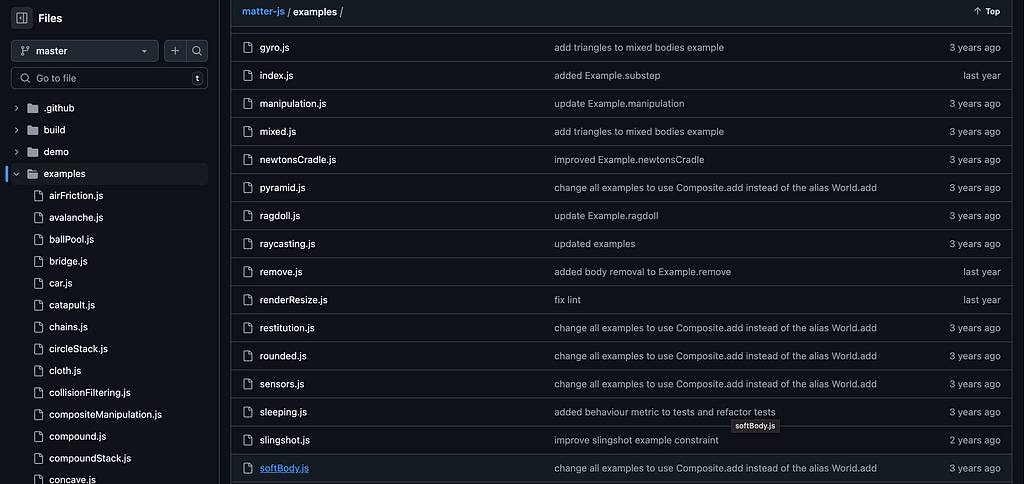This screenshot has height=484, width=1024.
Task: Open sleeping.js file link
Action: click(x=283, y=412)
